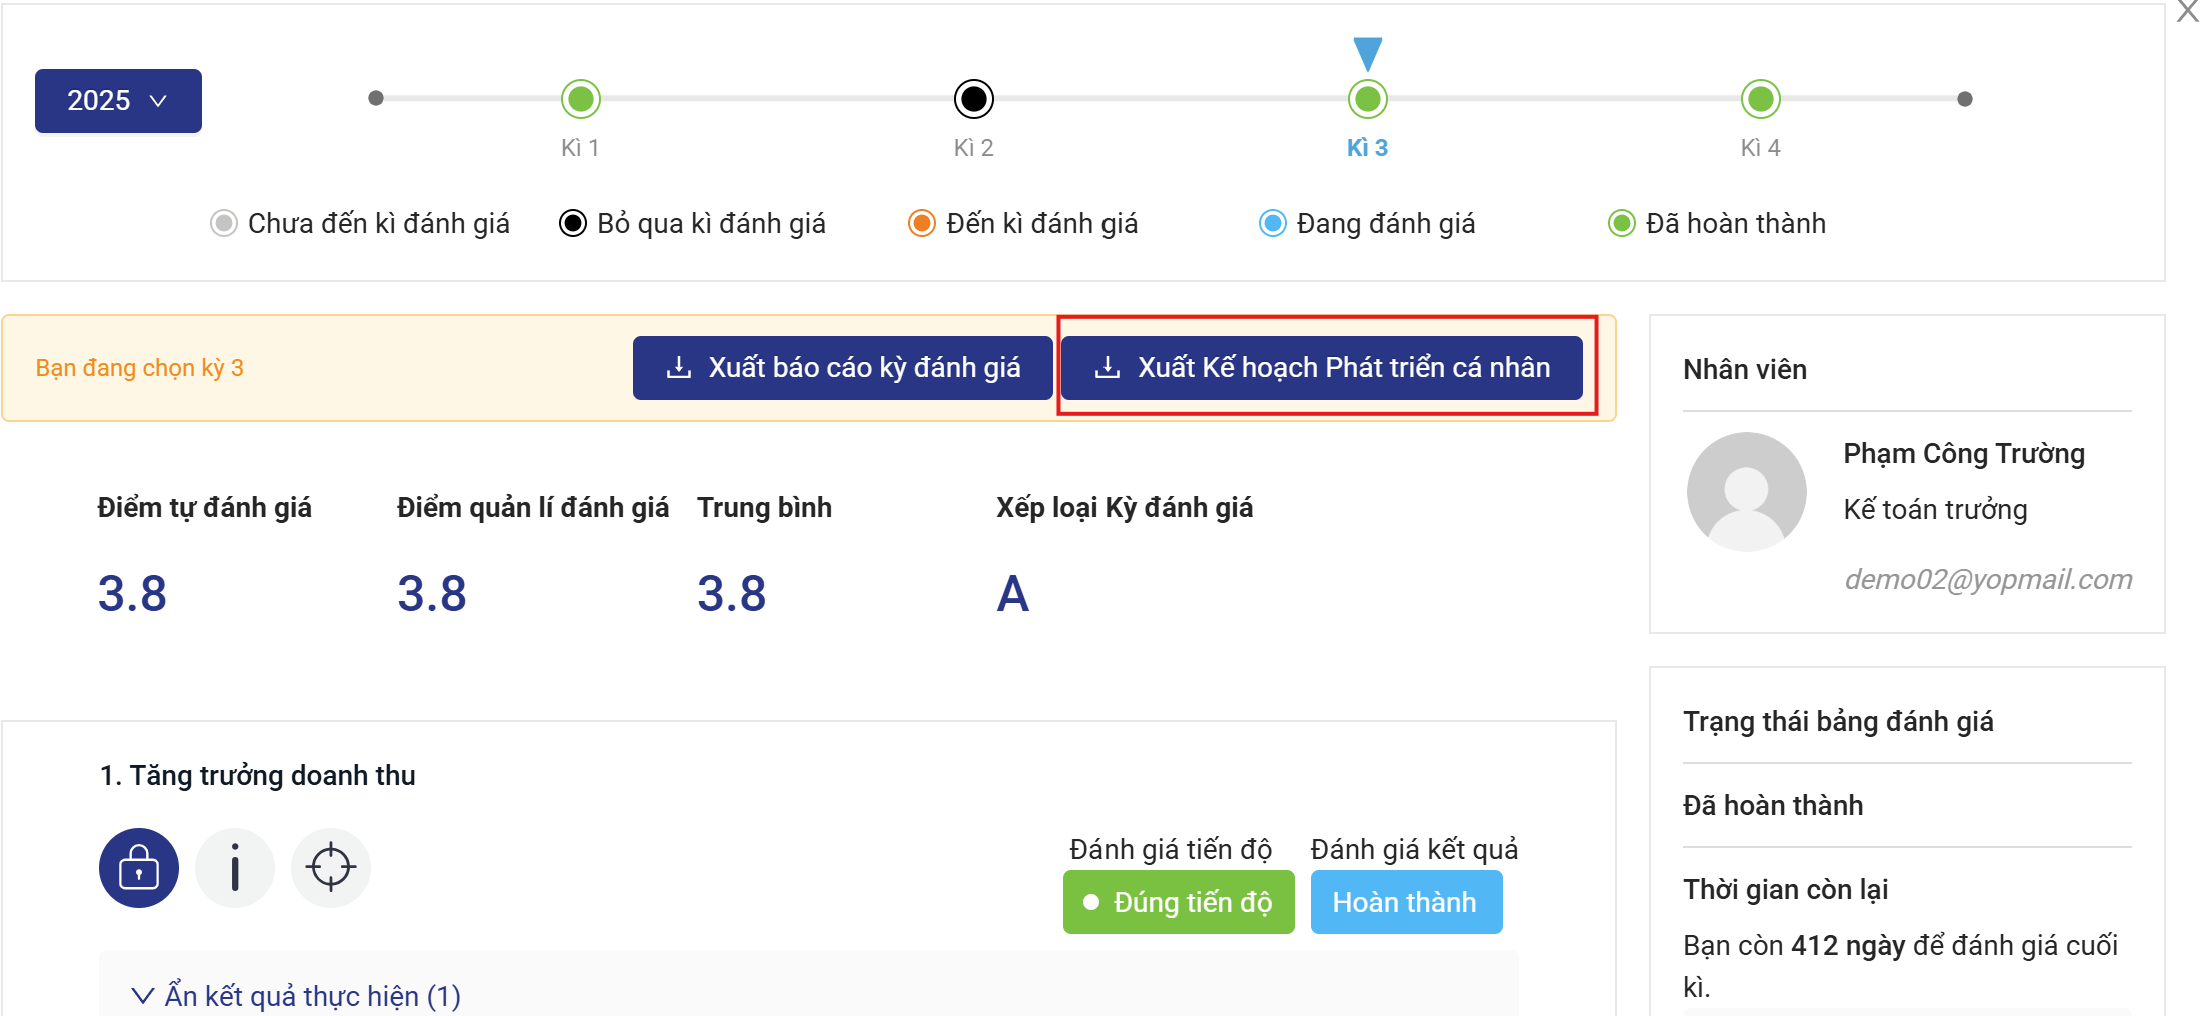Click Xuất báo cáo kỳ đánh giá button
This screenshot has height=1016, width=2202.
tap(842, 368)
